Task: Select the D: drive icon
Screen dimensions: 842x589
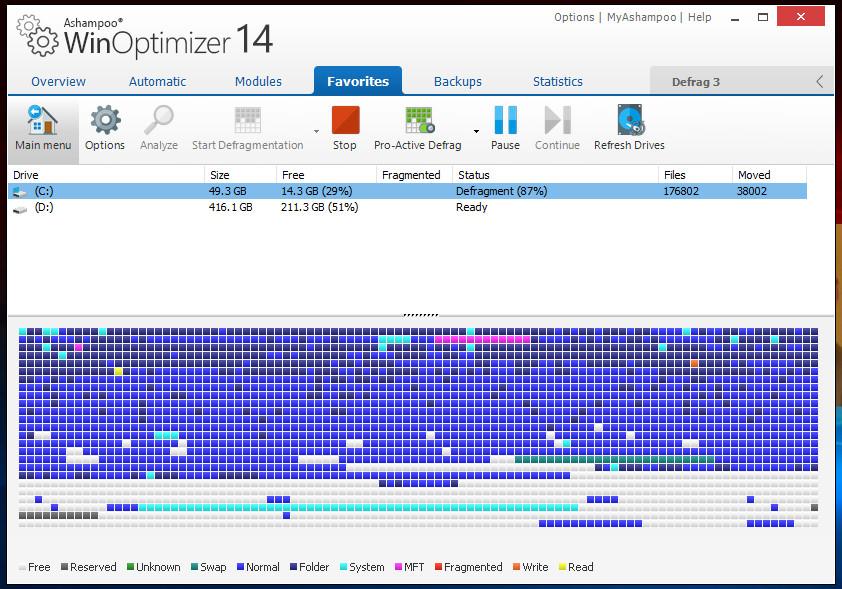Action: pos(20,209)
